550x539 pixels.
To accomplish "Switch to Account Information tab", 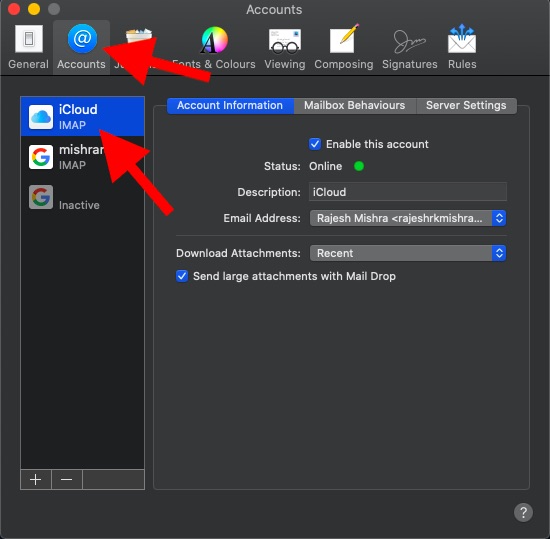I will (x=230, y=106).
